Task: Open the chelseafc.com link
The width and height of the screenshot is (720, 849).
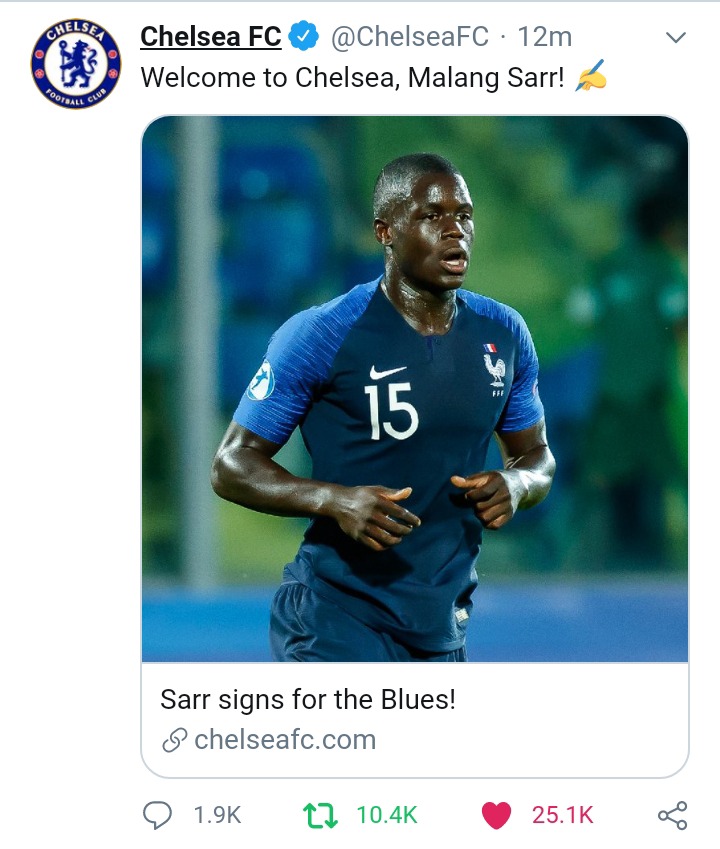Action: (x=285, y=740)
